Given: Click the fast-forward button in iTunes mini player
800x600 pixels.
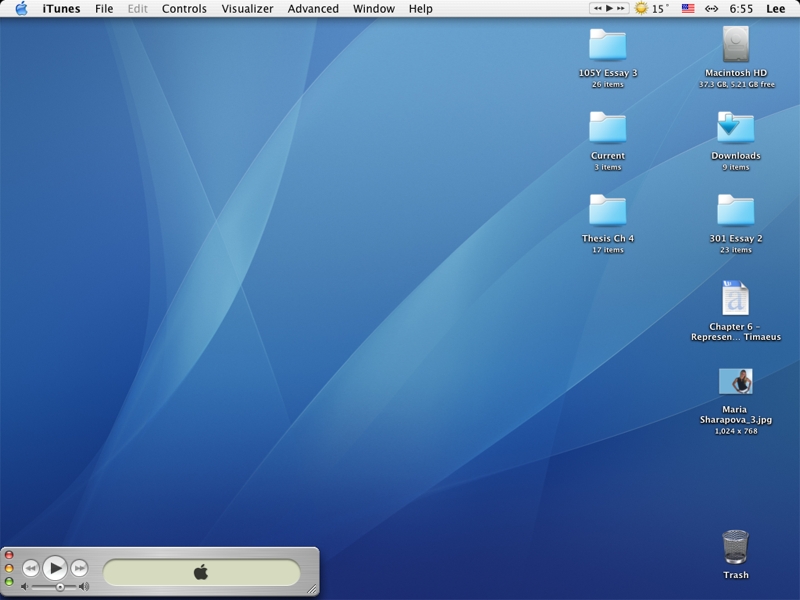Looking at the screenshot, I should coord(79,568).
